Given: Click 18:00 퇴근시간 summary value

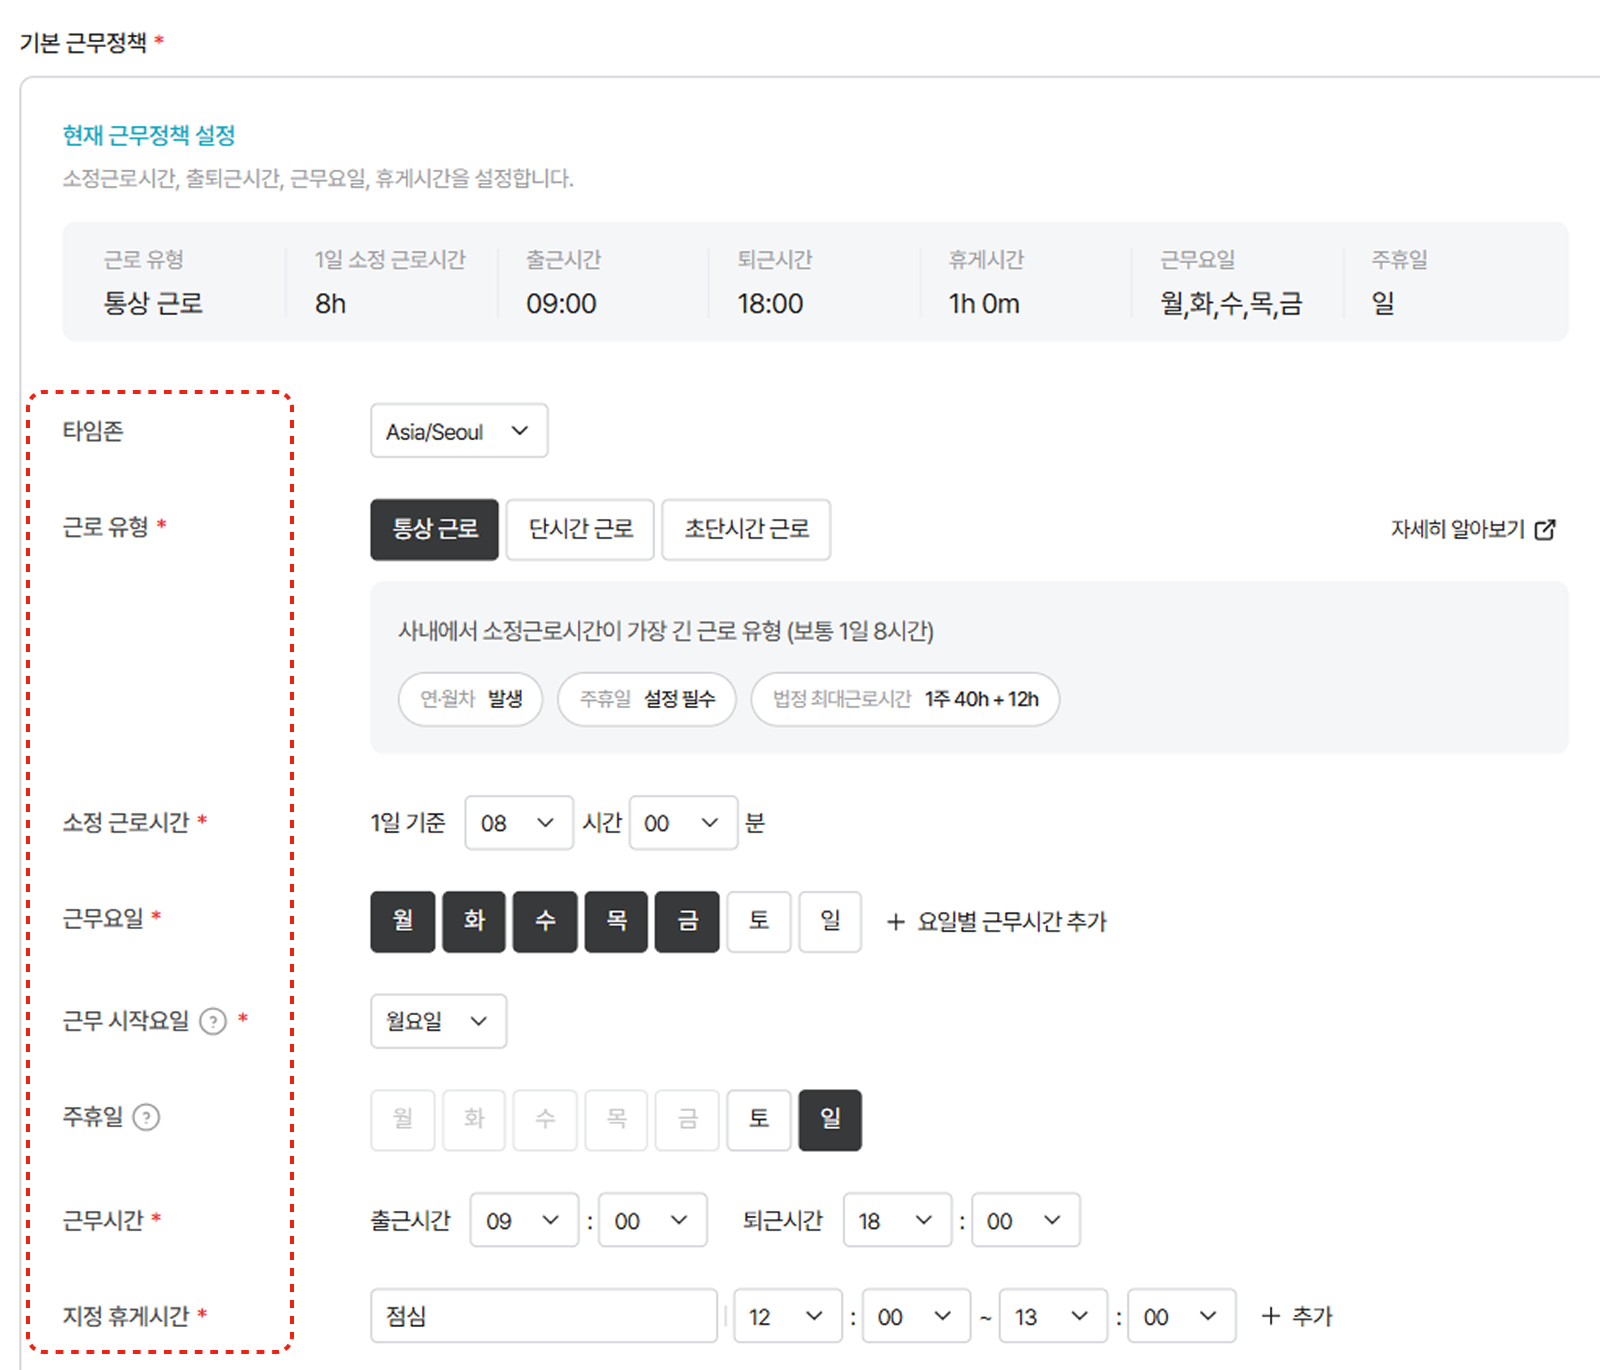Looking at the screenshot, I should [x=770, y=303].
